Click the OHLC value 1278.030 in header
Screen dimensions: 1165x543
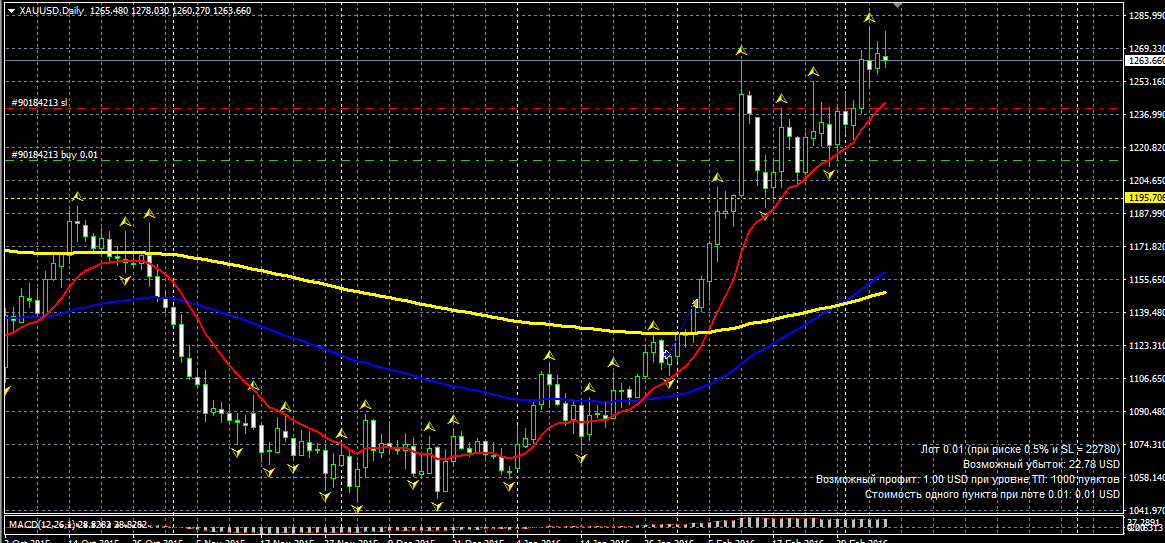[x=149, y=10]
